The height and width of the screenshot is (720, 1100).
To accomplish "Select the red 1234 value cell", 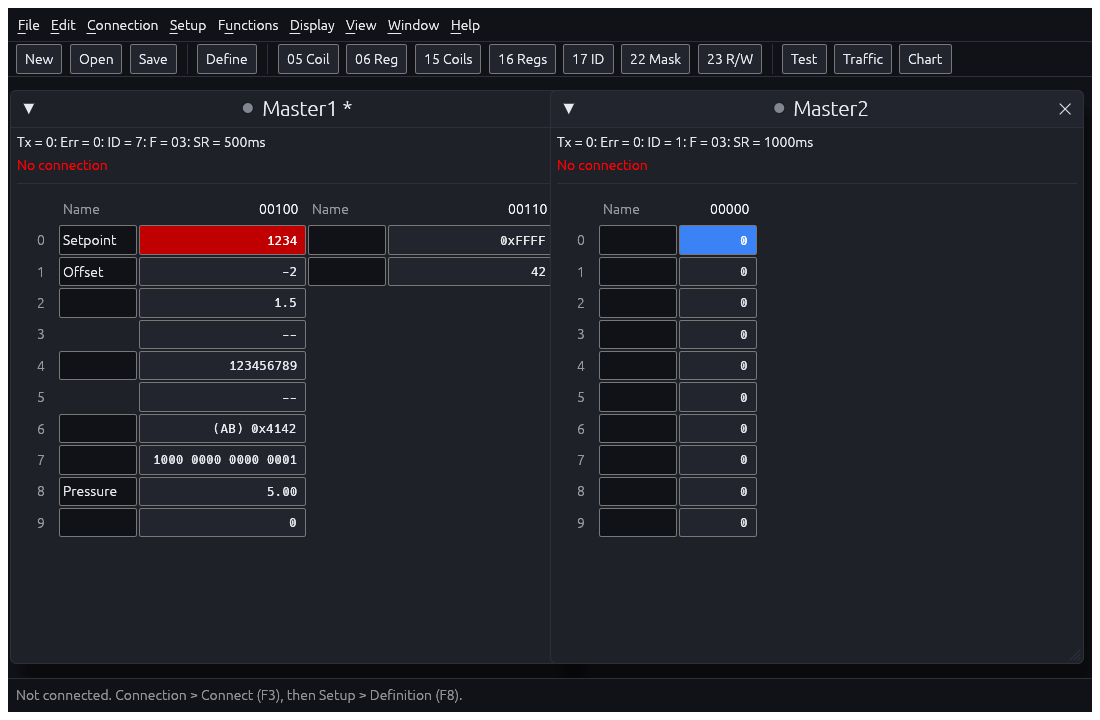I will [x=222, y=240].
